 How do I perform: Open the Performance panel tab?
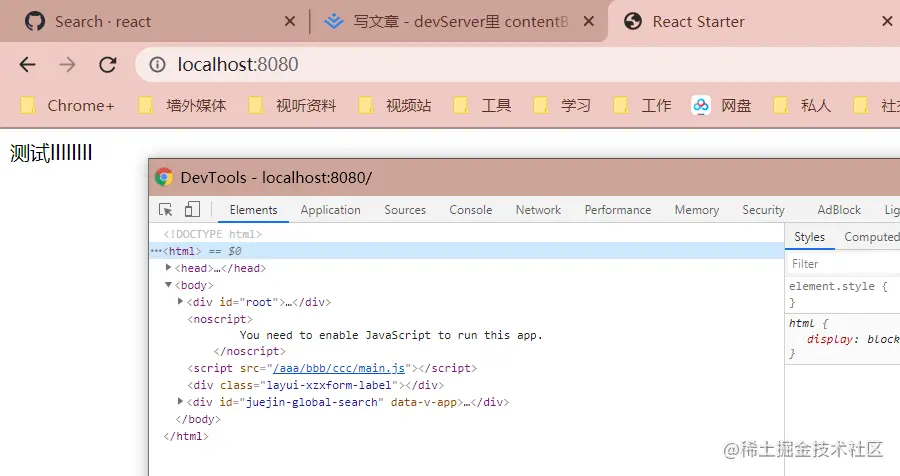point(618,210)
